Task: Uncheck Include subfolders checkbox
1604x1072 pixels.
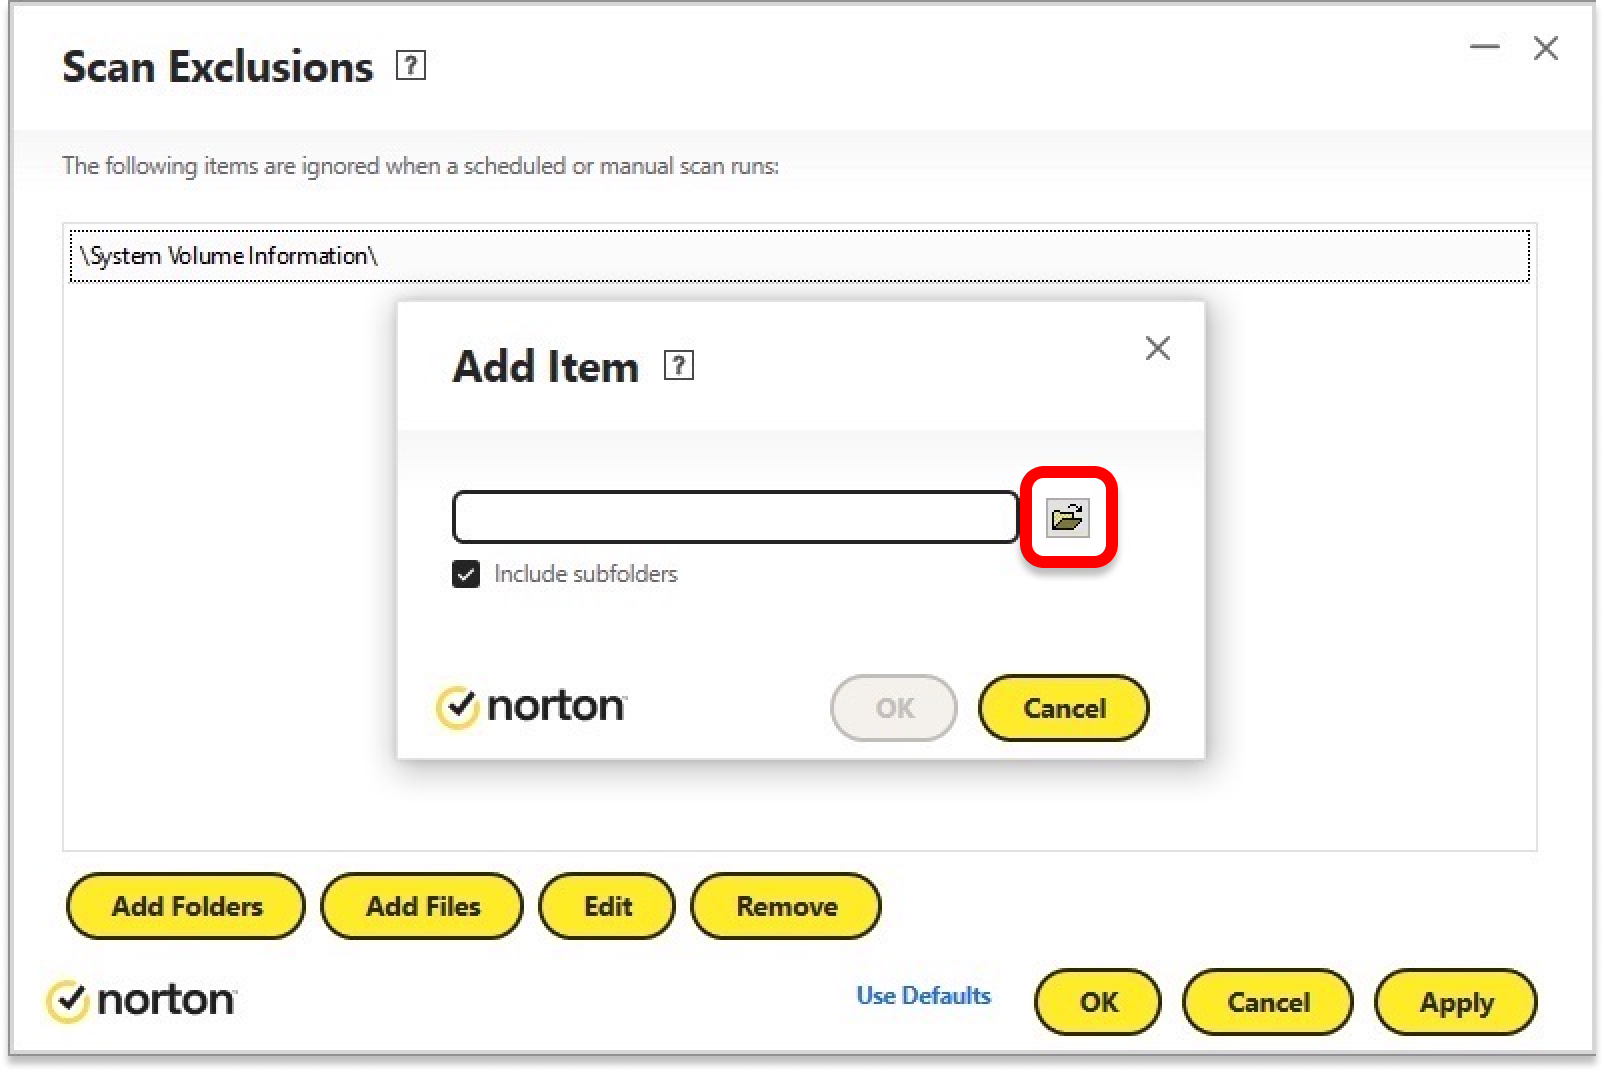Action: [466, 574]
